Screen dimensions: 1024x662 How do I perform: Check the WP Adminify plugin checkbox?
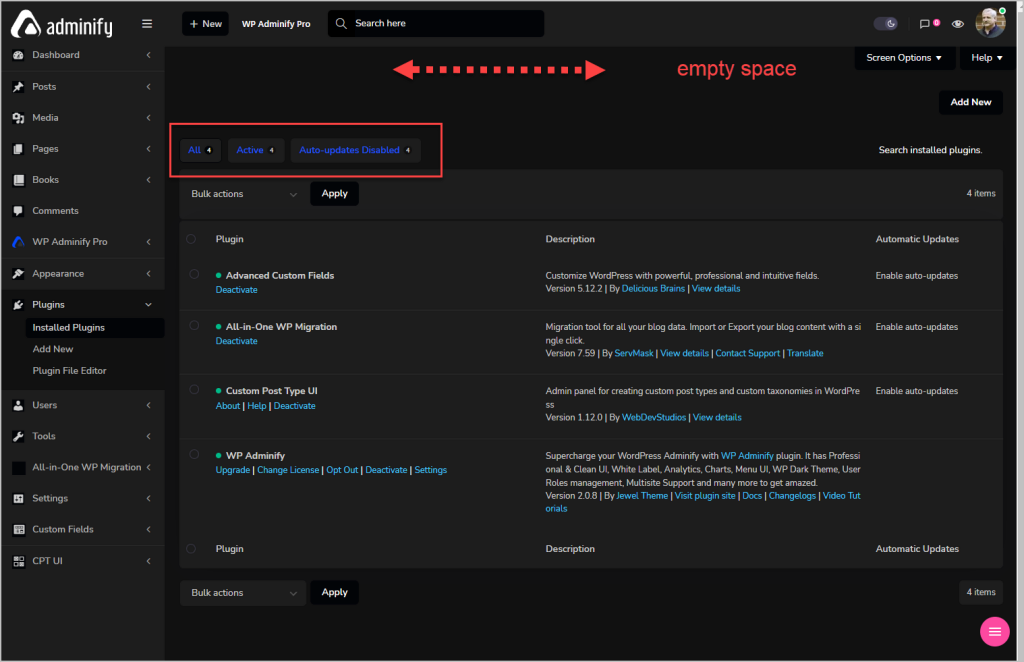[x=194, y=454]
